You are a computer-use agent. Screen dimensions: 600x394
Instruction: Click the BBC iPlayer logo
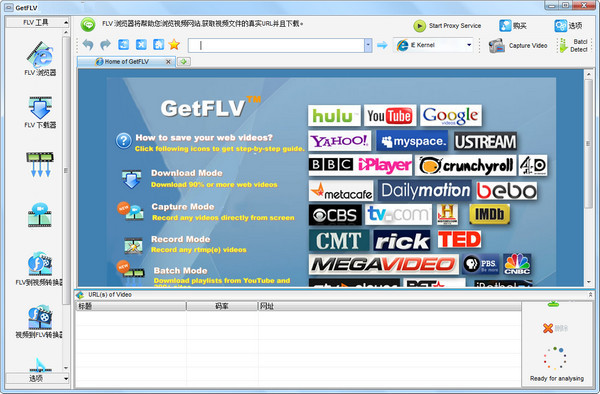click(360, 165)
